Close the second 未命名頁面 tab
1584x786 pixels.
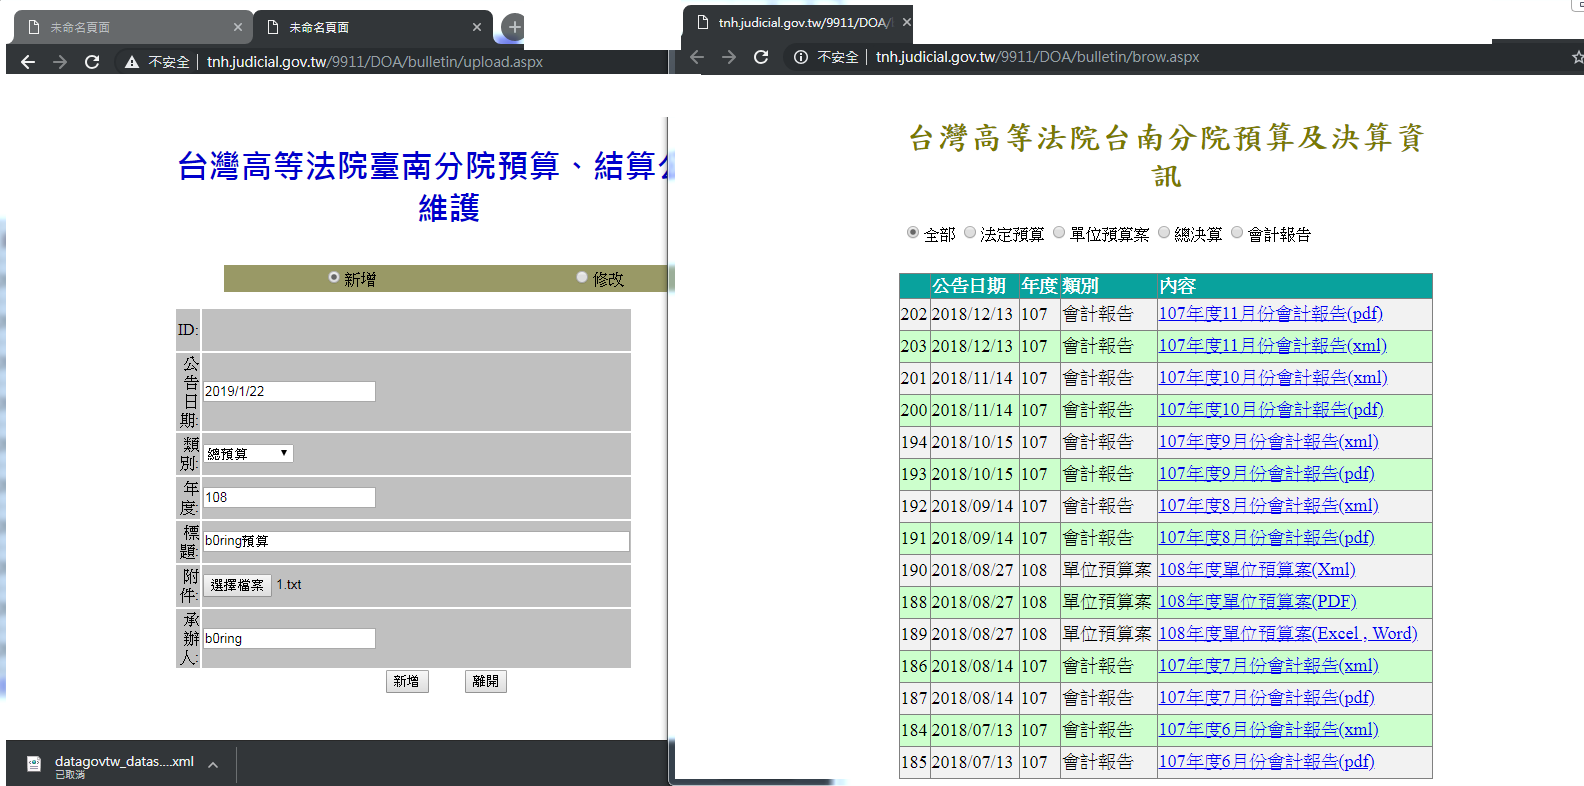pos(476,27)
